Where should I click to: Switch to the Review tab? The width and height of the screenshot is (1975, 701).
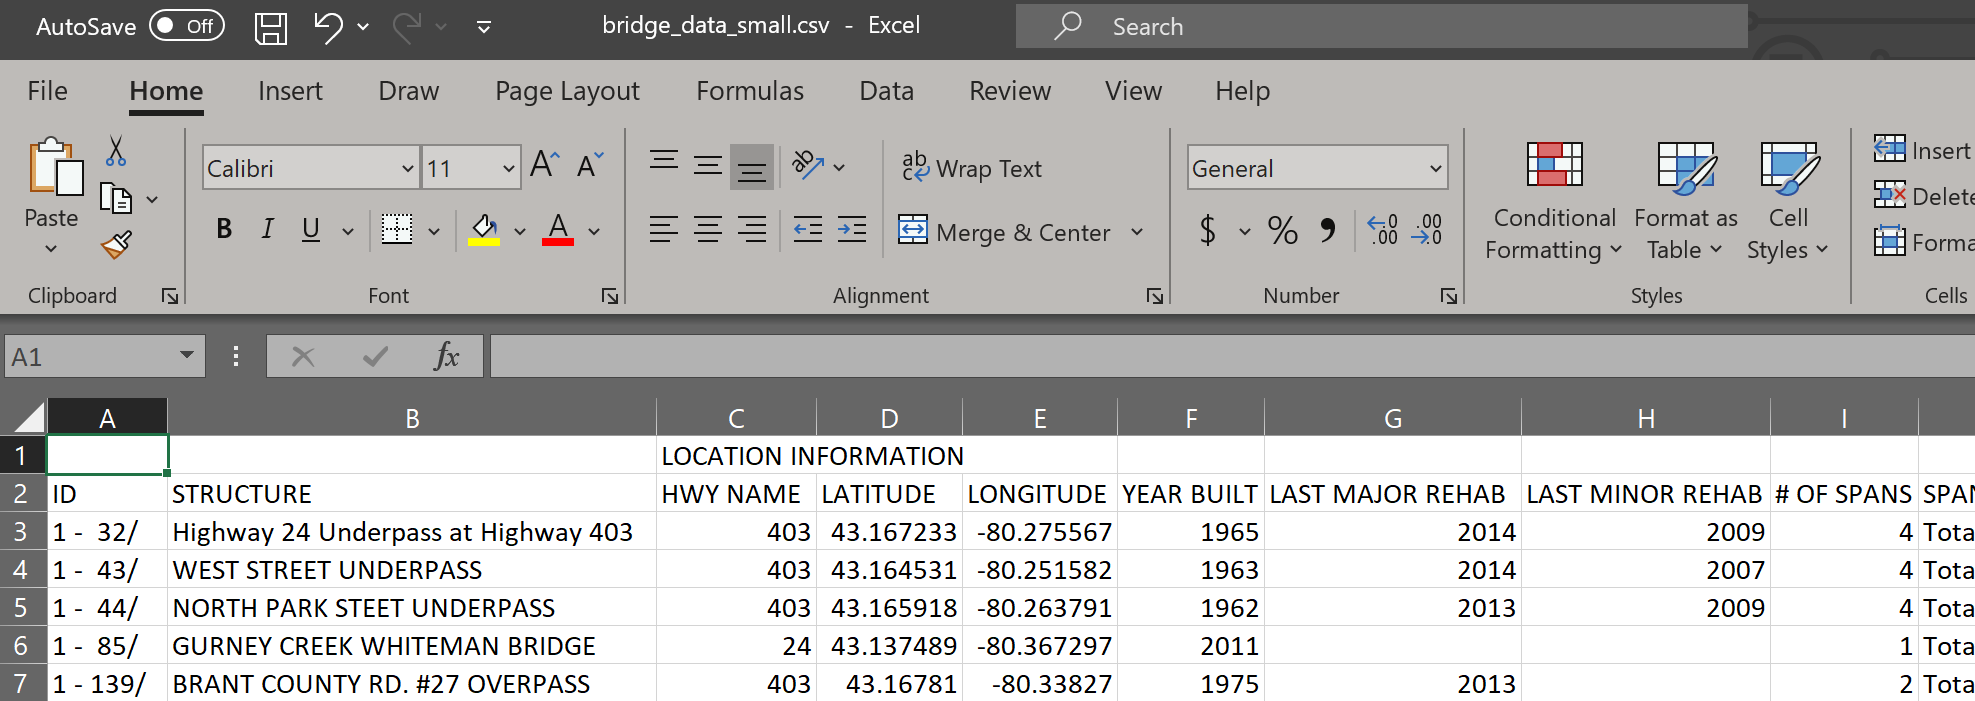pyautogui.click(x=1010, y=91)
